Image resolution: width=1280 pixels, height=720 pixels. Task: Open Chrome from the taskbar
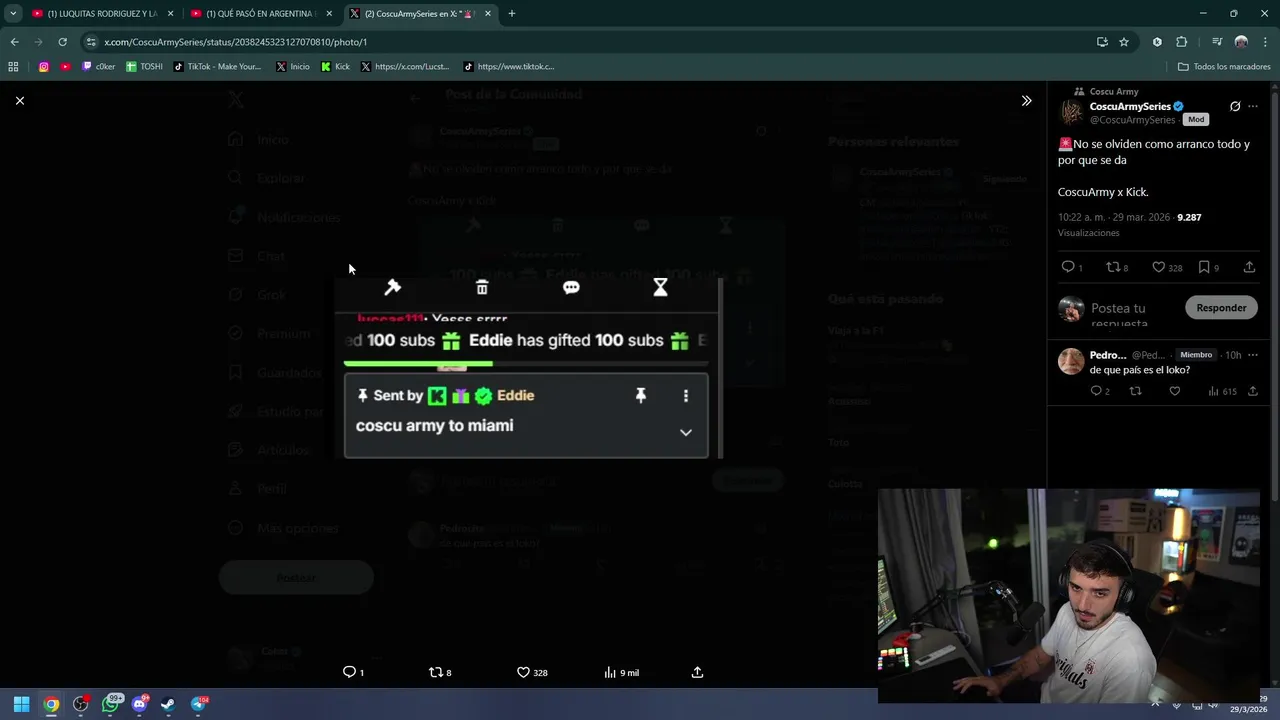(51, 704)
